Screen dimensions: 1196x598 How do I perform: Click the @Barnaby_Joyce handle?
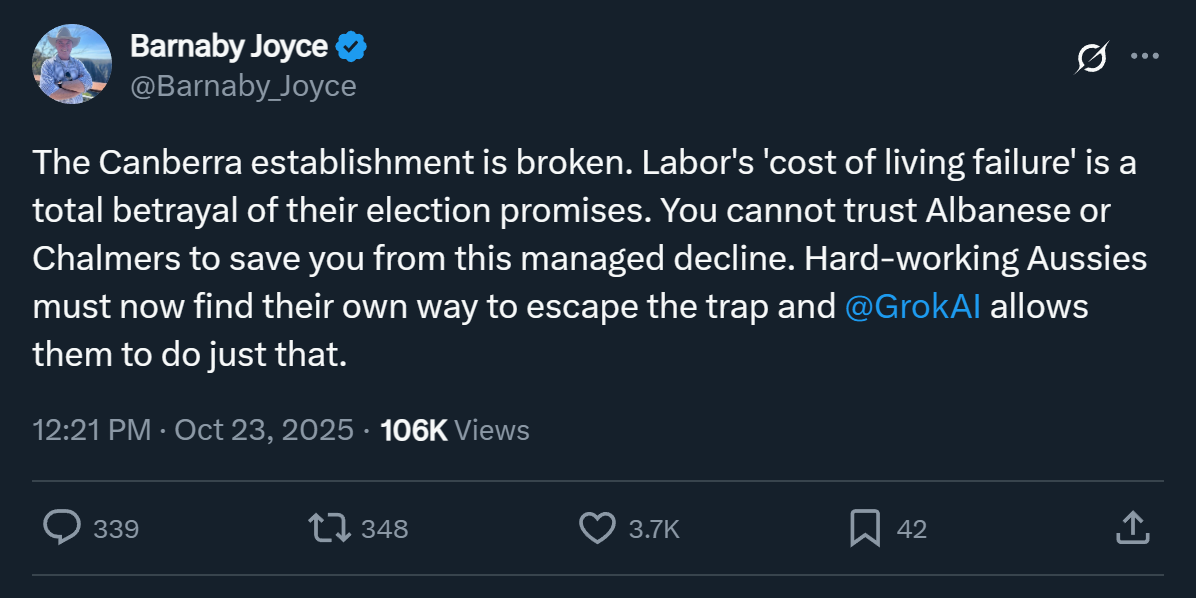243,86
